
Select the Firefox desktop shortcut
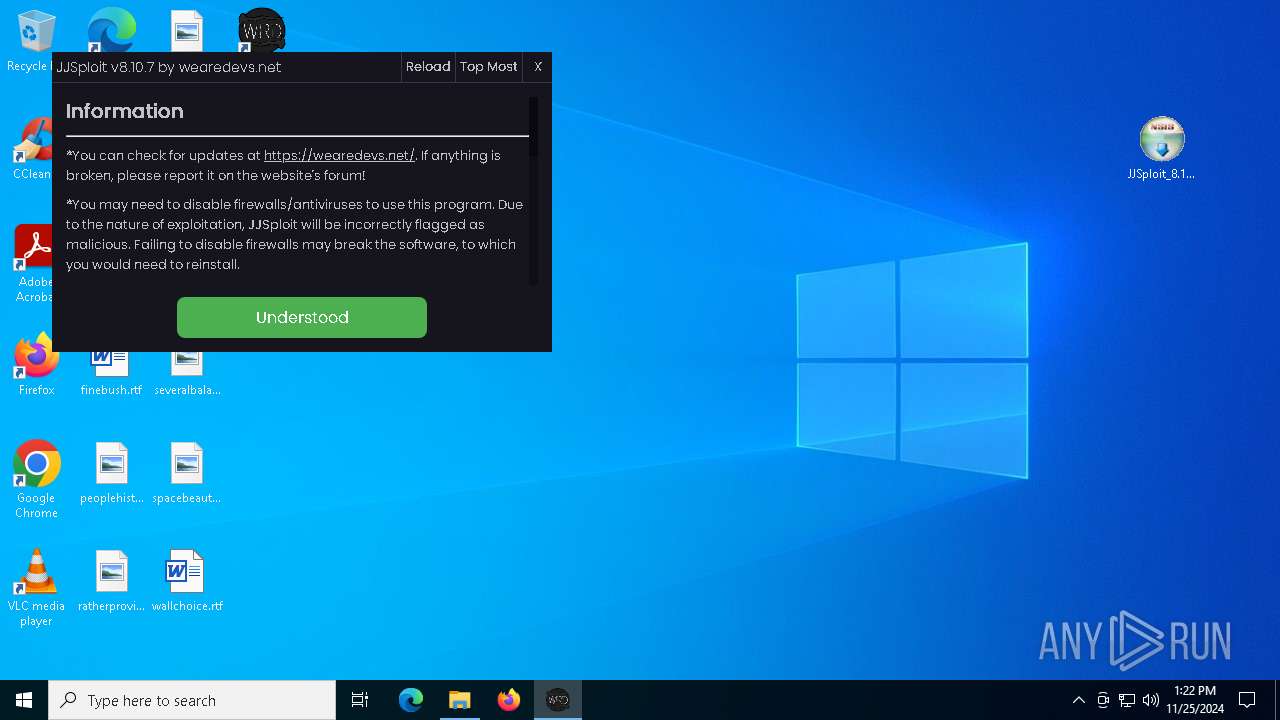pyautogui.click(x=36, y=365)
